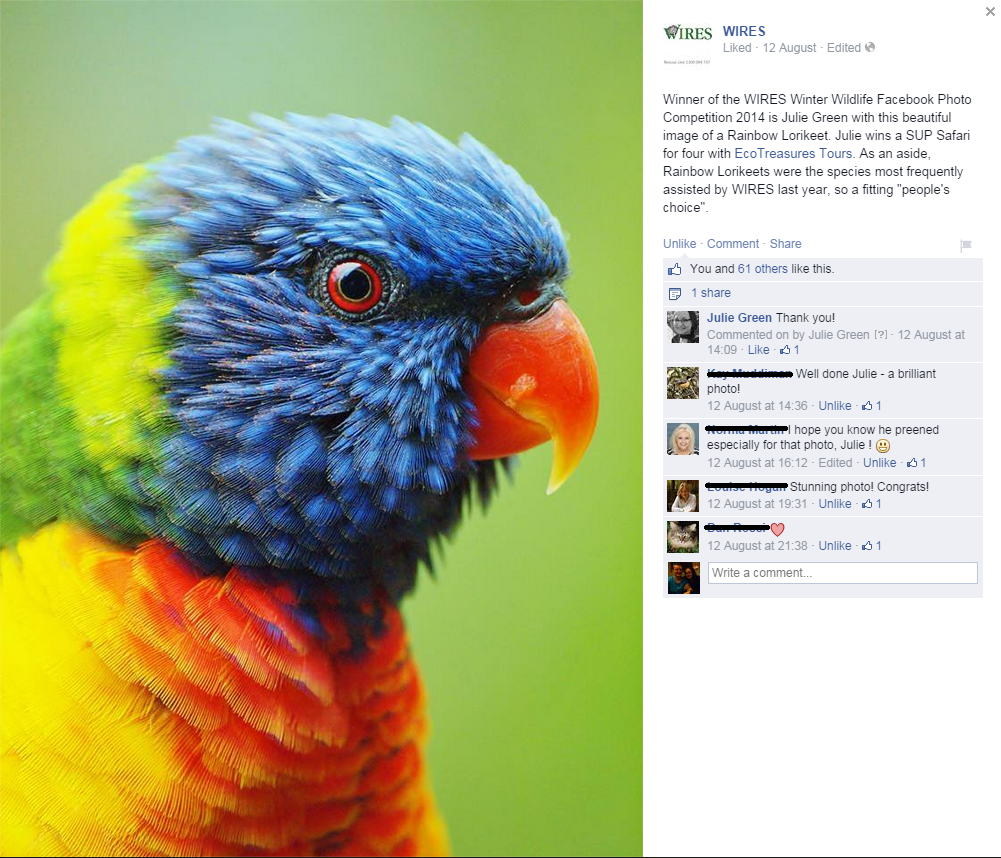Screen dimensions: 1001x858
Task: Open the 61 others likes list
Action: 762,269
